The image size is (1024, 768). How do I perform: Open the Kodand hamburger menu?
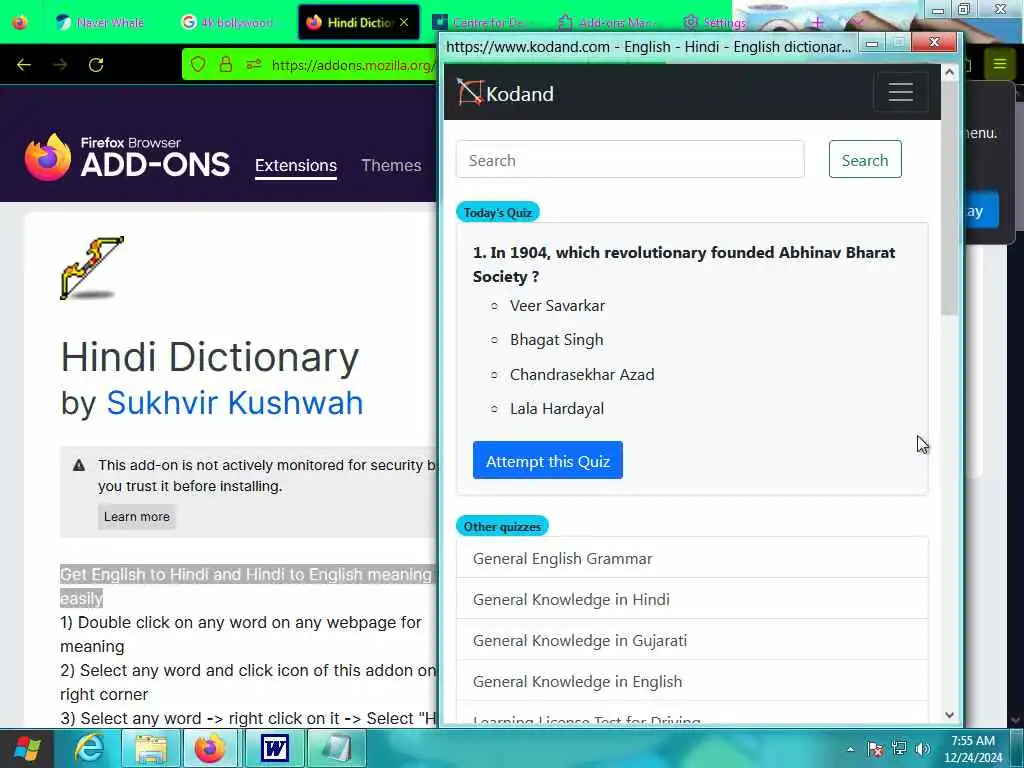(901, 92)
